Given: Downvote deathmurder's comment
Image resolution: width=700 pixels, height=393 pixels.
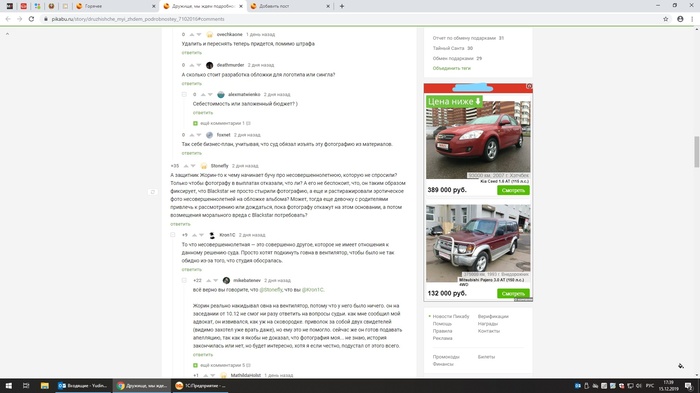Looking at the screenshot, I should [x=199, y=65].
